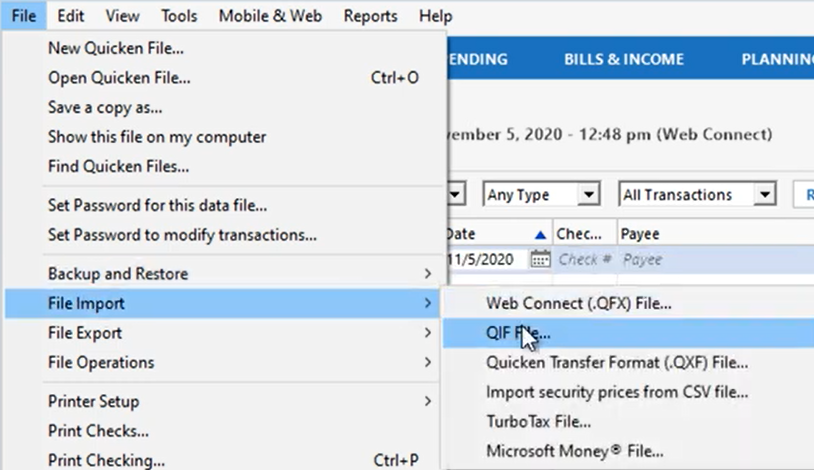This screenshot has height=470, width=814.
Task: Expand the File Export submenu
Action: click(223, 333)
